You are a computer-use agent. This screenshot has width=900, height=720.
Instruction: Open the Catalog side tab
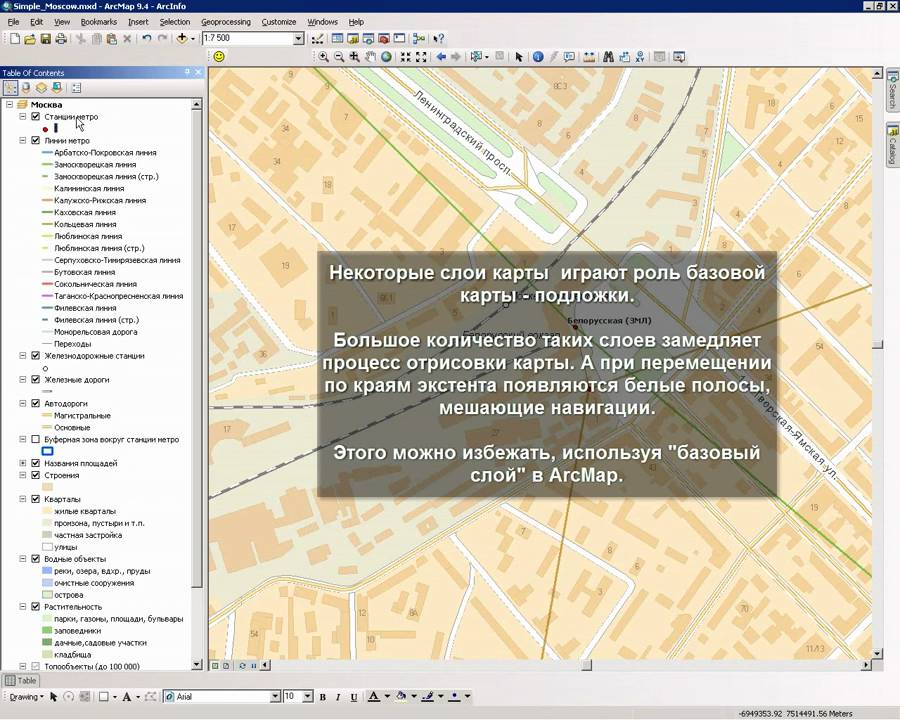pyautogui.click(x=893, y=145)
